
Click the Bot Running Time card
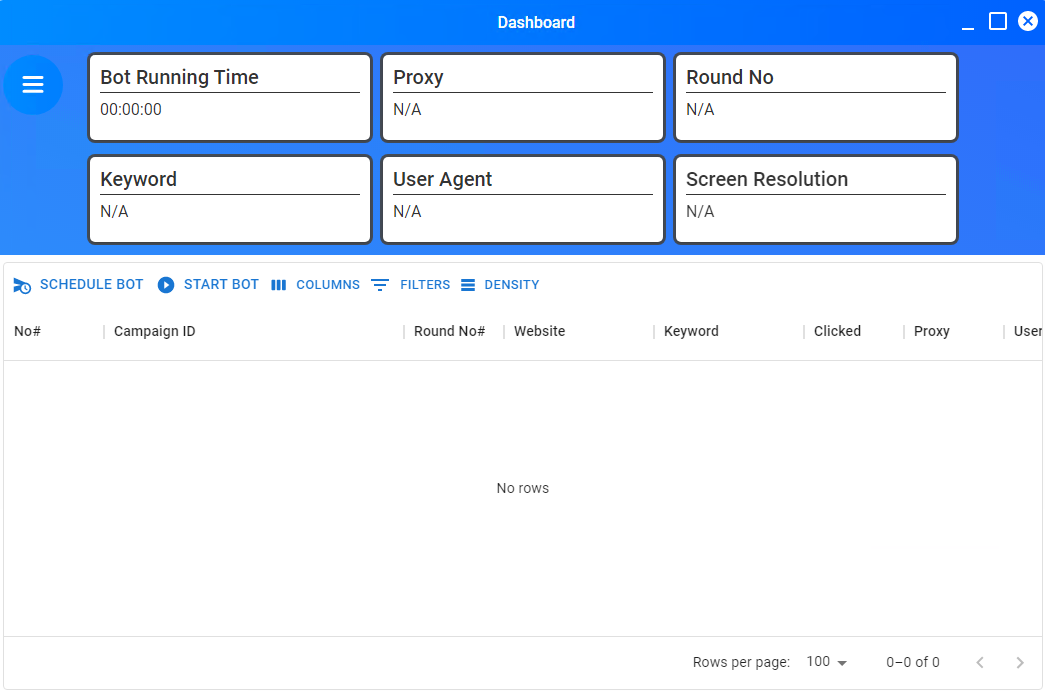click(x=230, y=97)
